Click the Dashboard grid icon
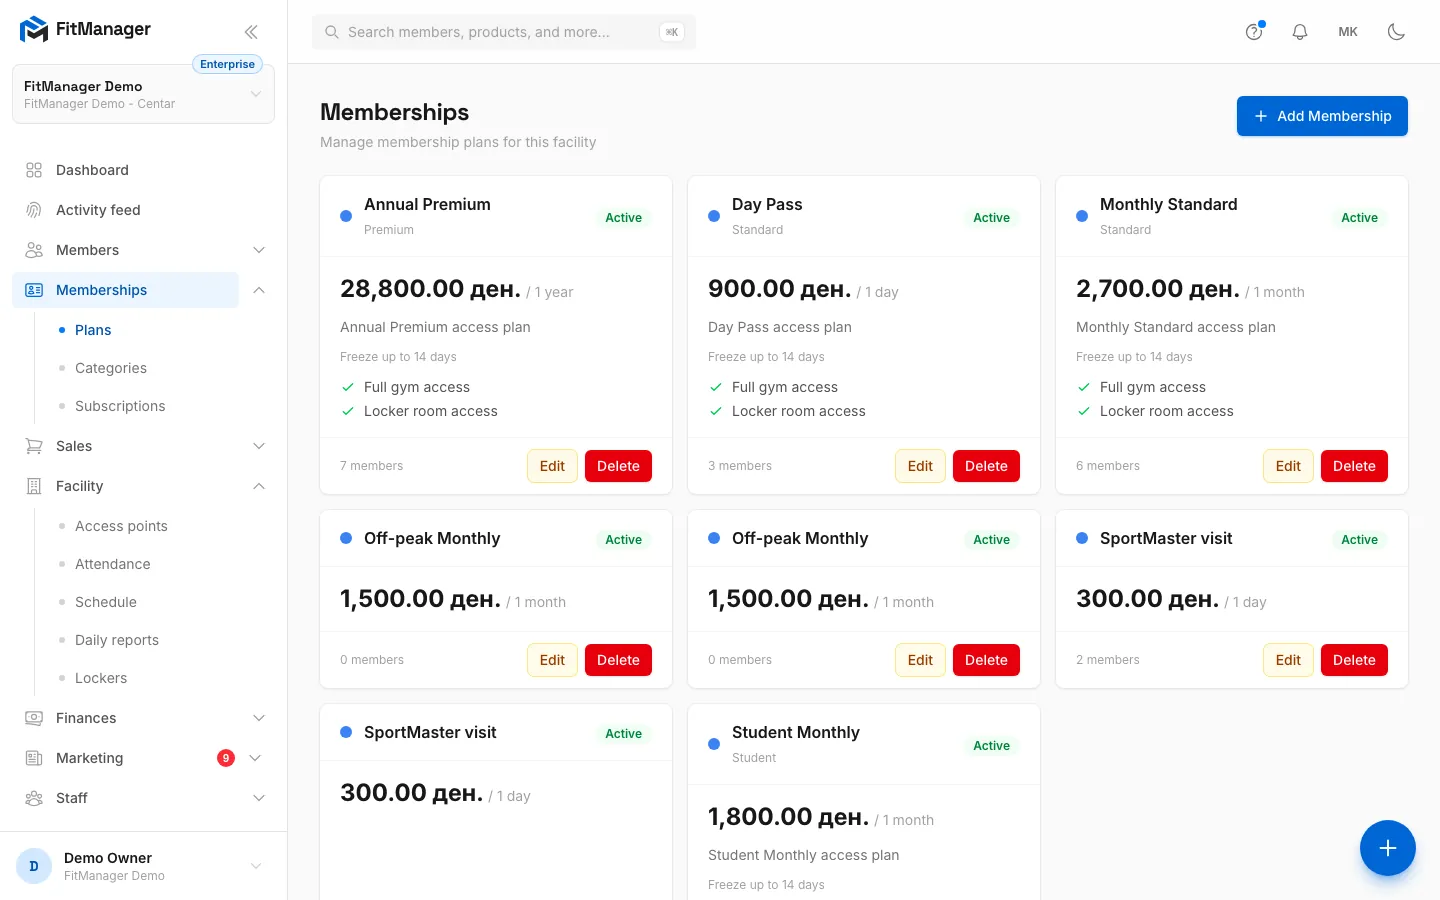This screenshot has width=1440, height=900. tap(34, 170)
